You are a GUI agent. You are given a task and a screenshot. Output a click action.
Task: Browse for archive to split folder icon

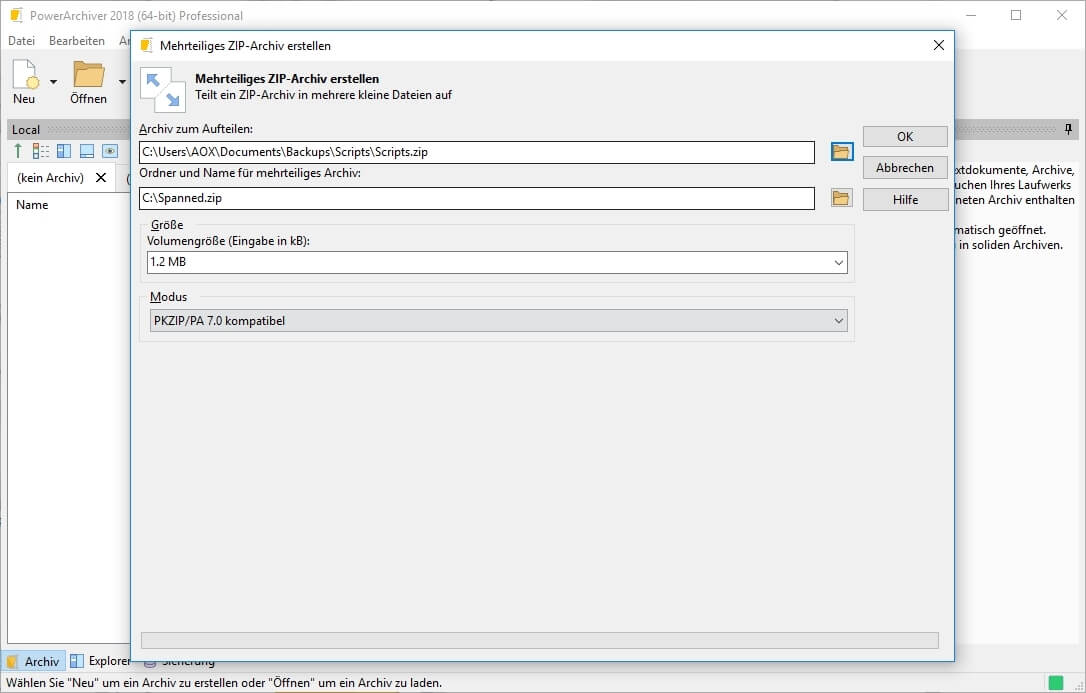point(841,152)
